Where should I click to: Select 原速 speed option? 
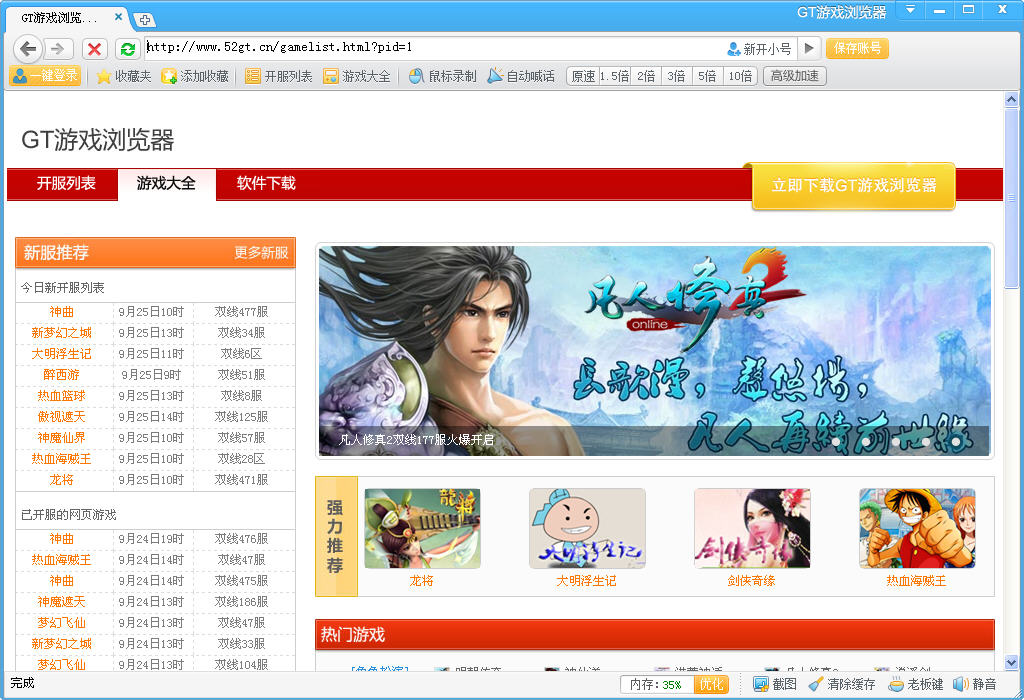pyautogui.click(x=583, y=76)
